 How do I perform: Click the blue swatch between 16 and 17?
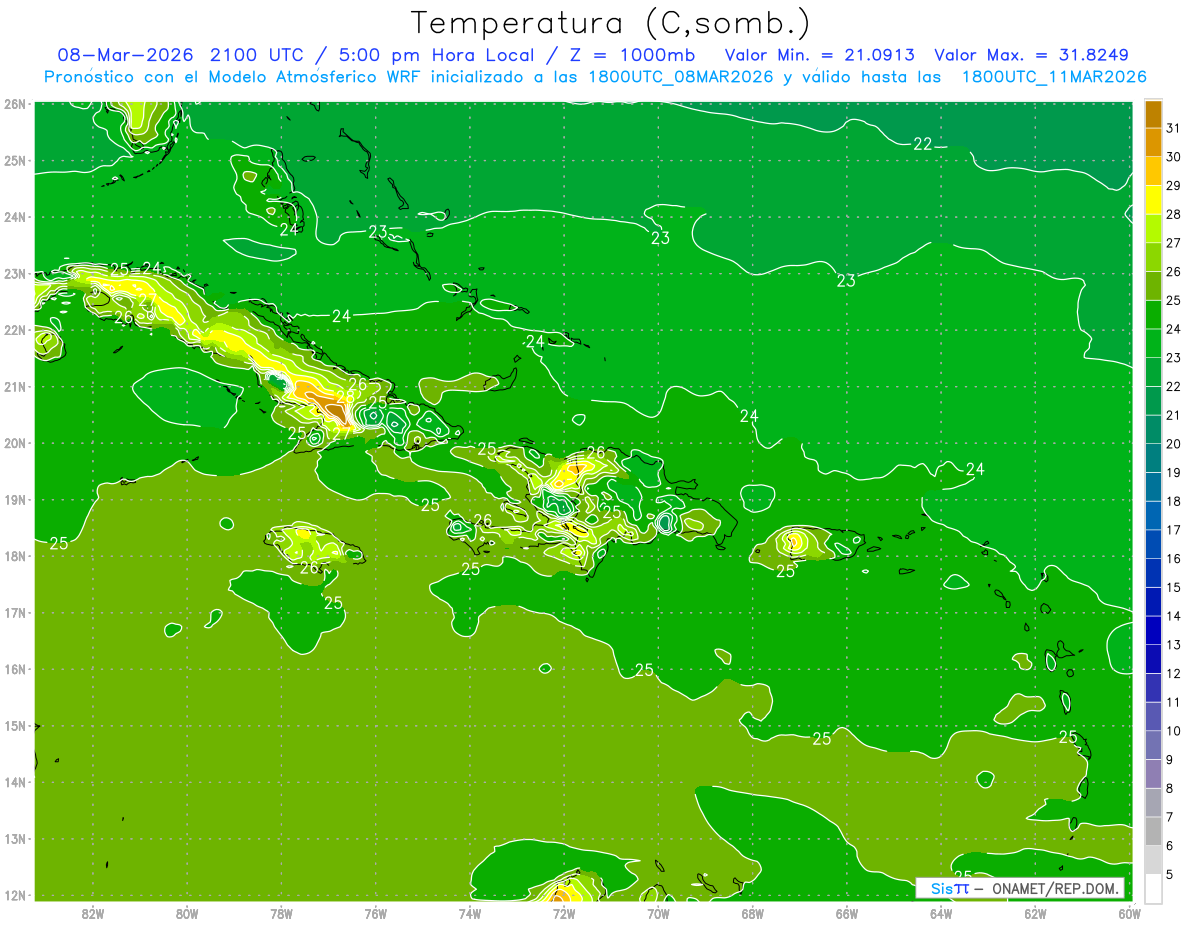pos(1153,544)
